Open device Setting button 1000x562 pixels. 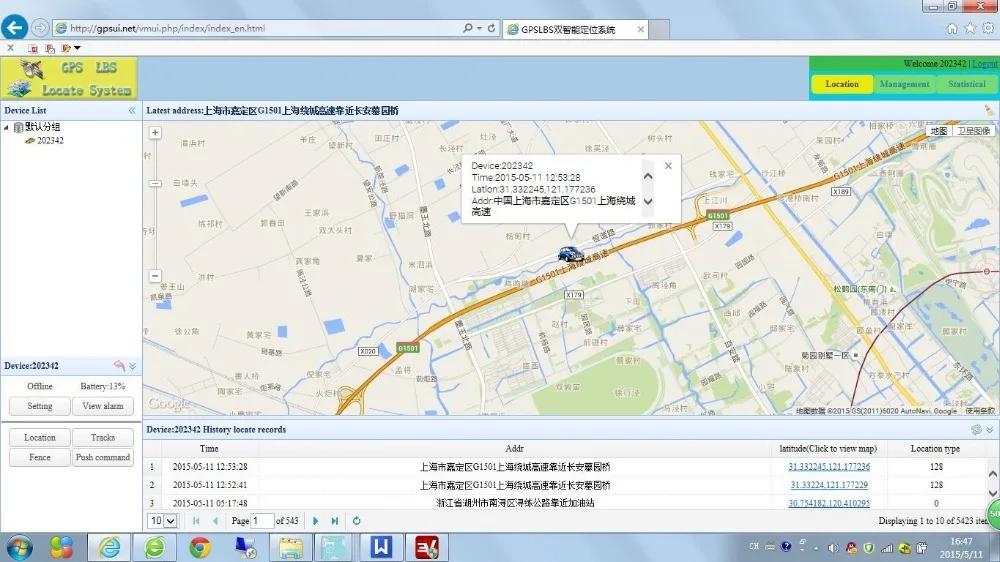tap(40, 406)
